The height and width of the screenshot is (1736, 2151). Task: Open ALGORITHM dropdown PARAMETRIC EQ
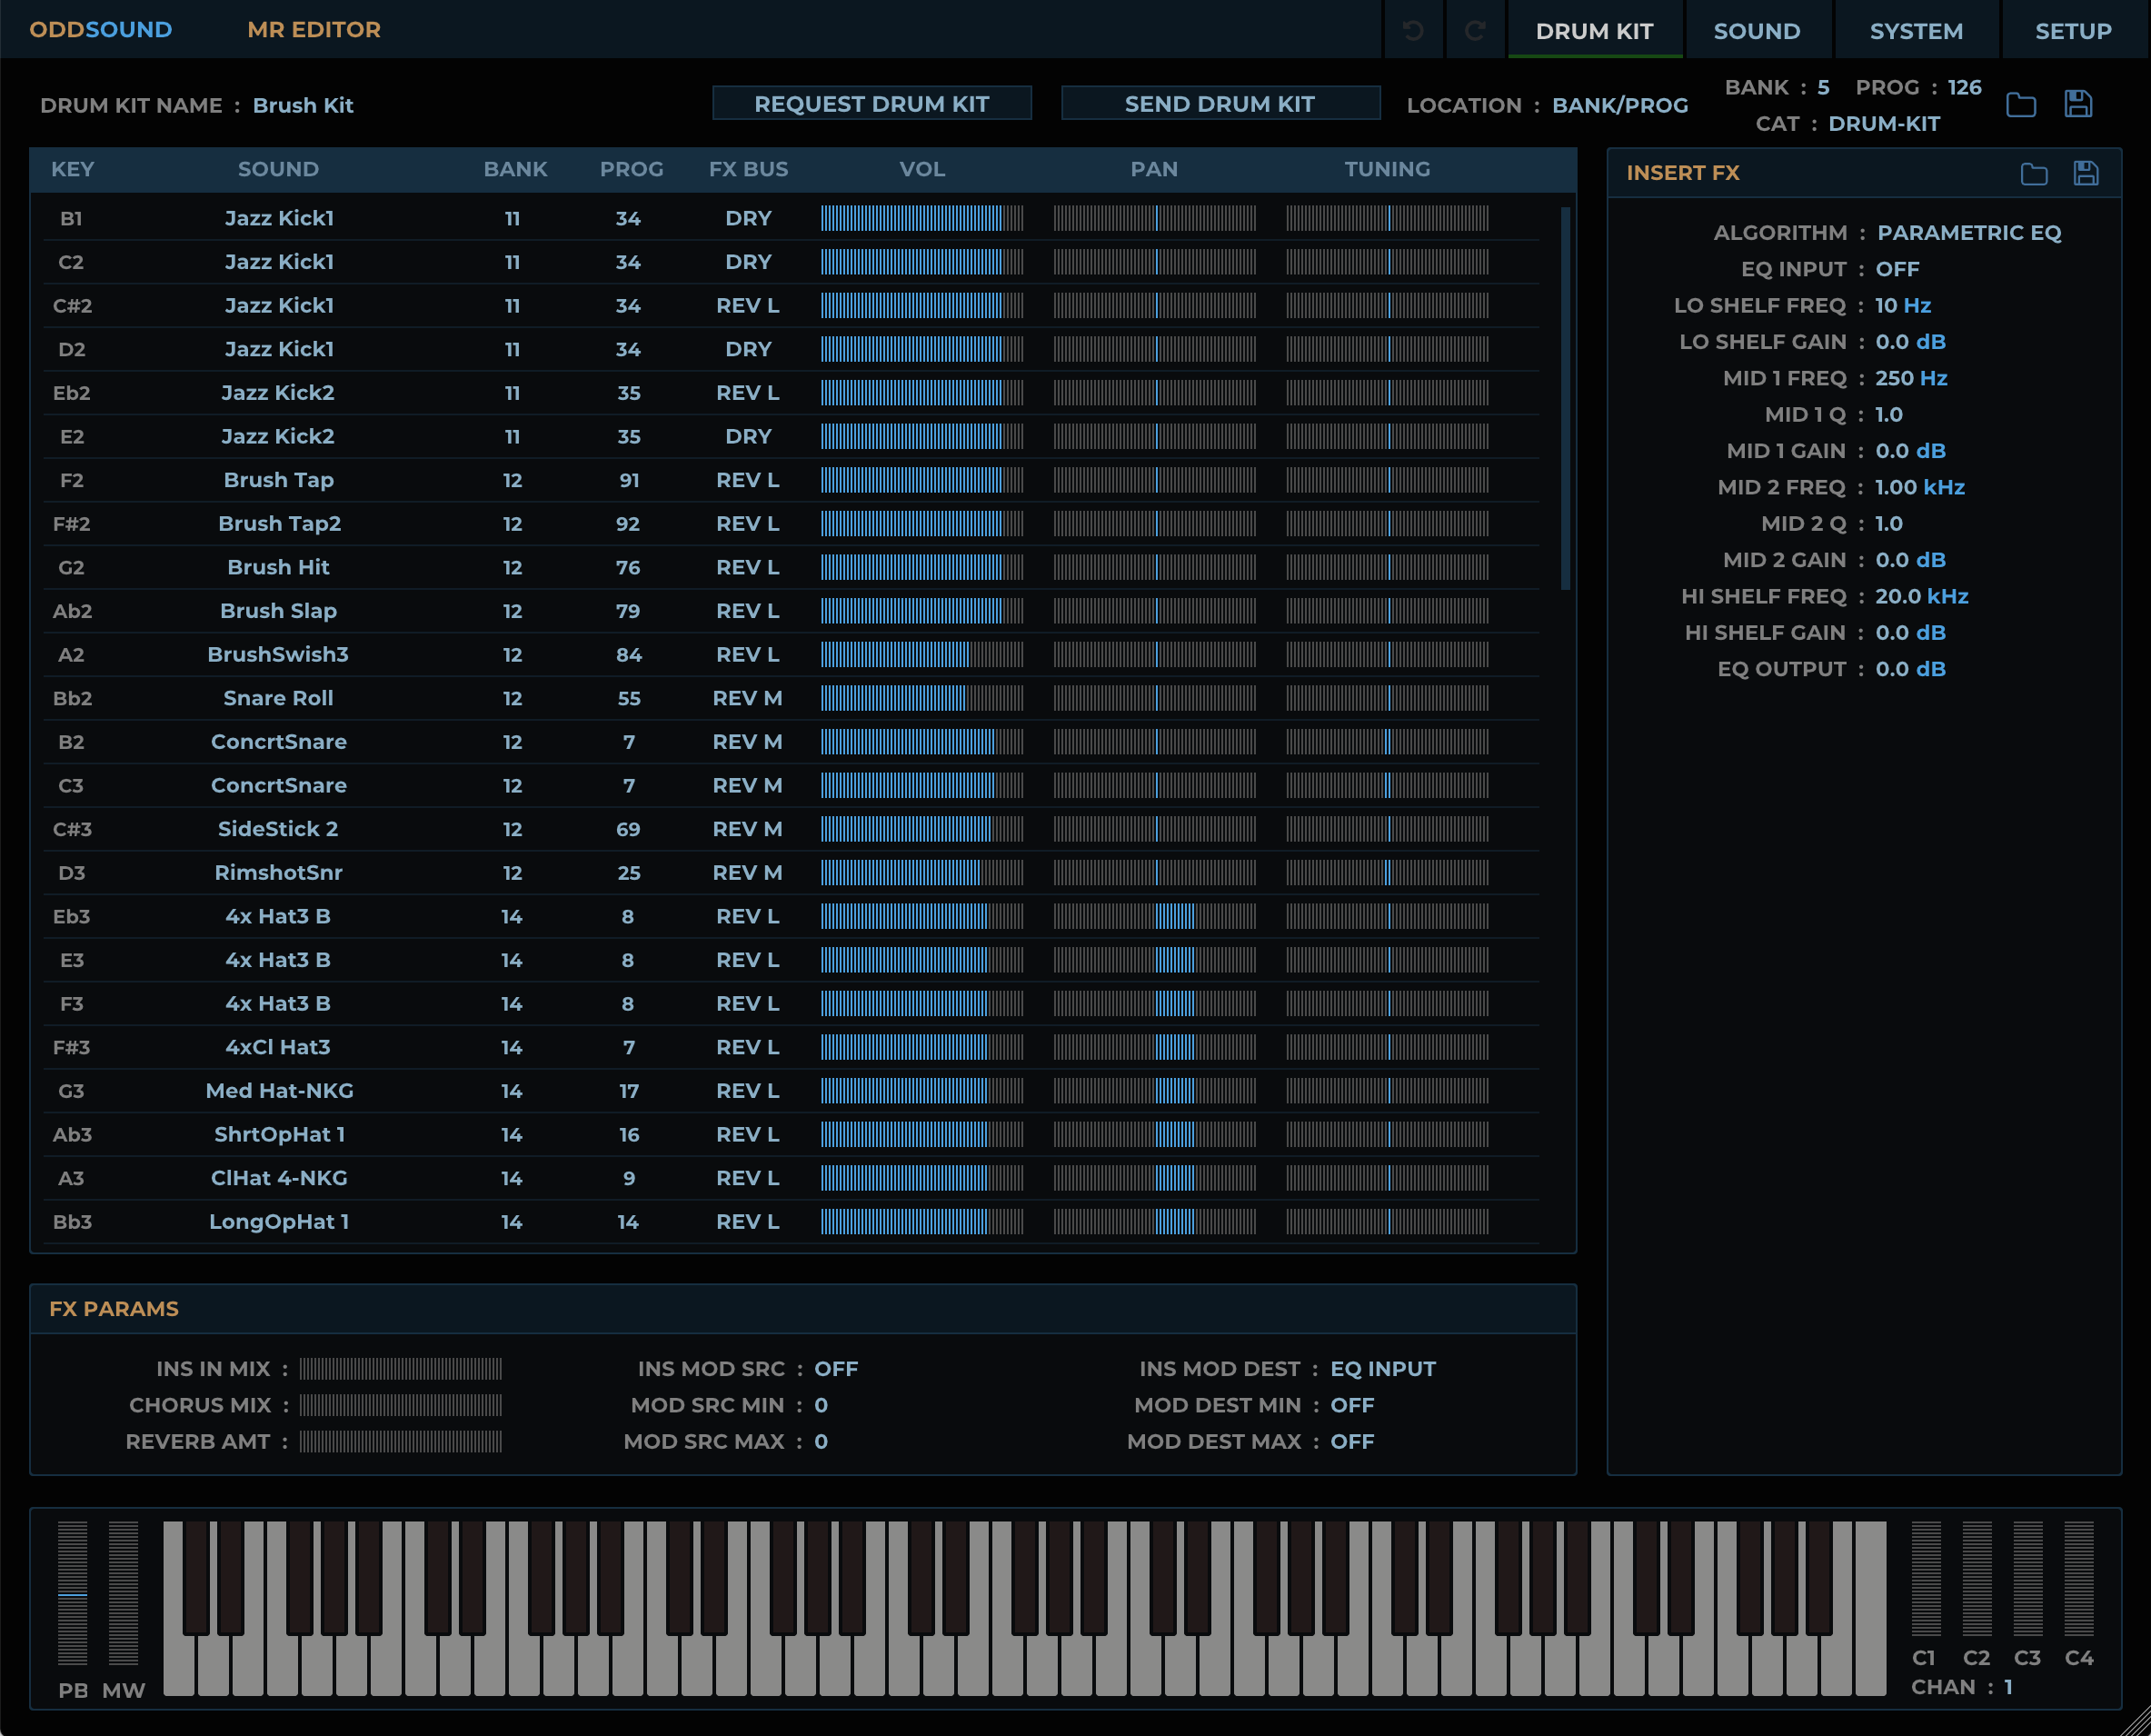(1969, 233)
